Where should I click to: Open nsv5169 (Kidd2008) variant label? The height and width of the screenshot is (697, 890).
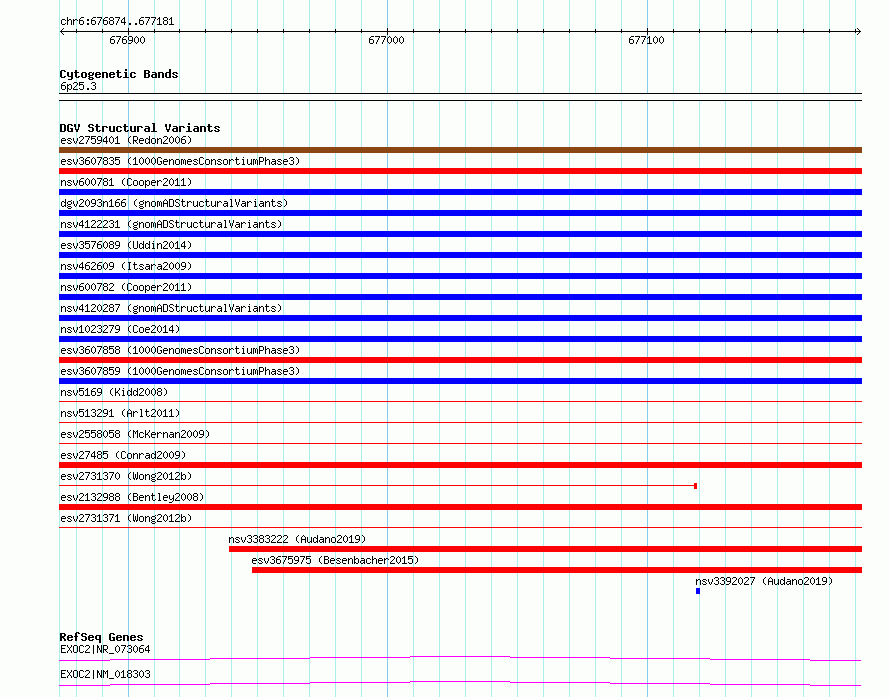pos(114,392)
